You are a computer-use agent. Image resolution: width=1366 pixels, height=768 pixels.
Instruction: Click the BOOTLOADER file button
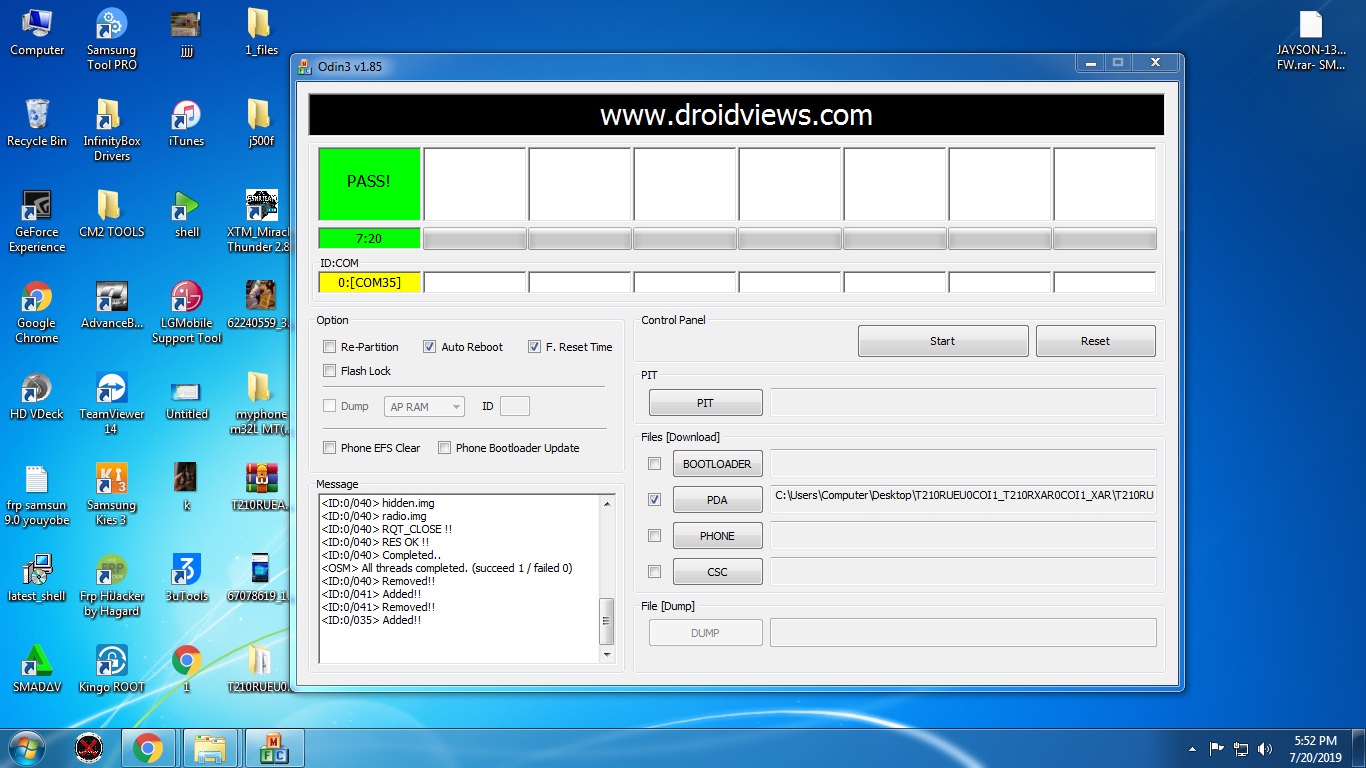coord(717,464)
